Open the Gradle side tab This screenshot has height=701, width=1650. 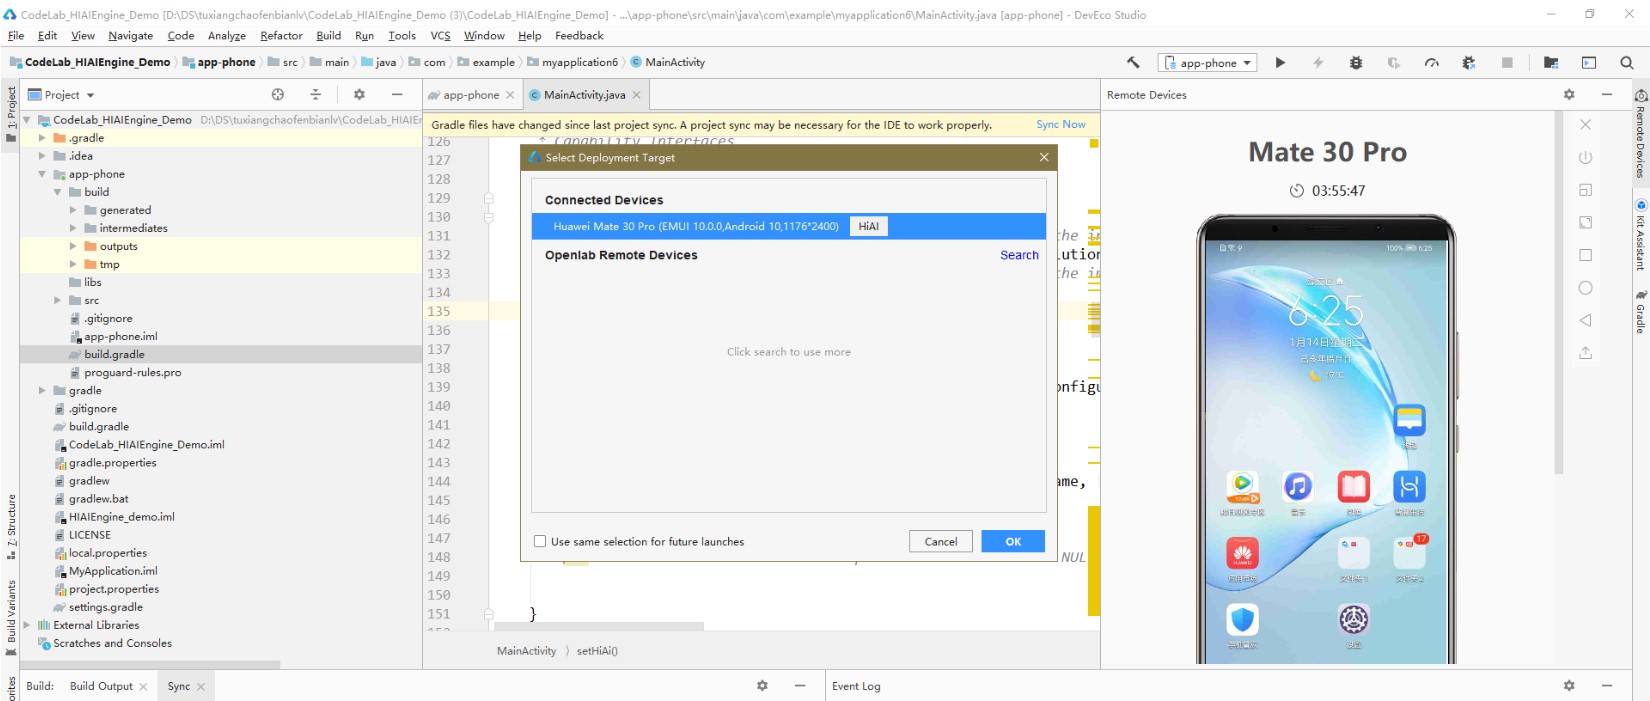[1641, 311]
